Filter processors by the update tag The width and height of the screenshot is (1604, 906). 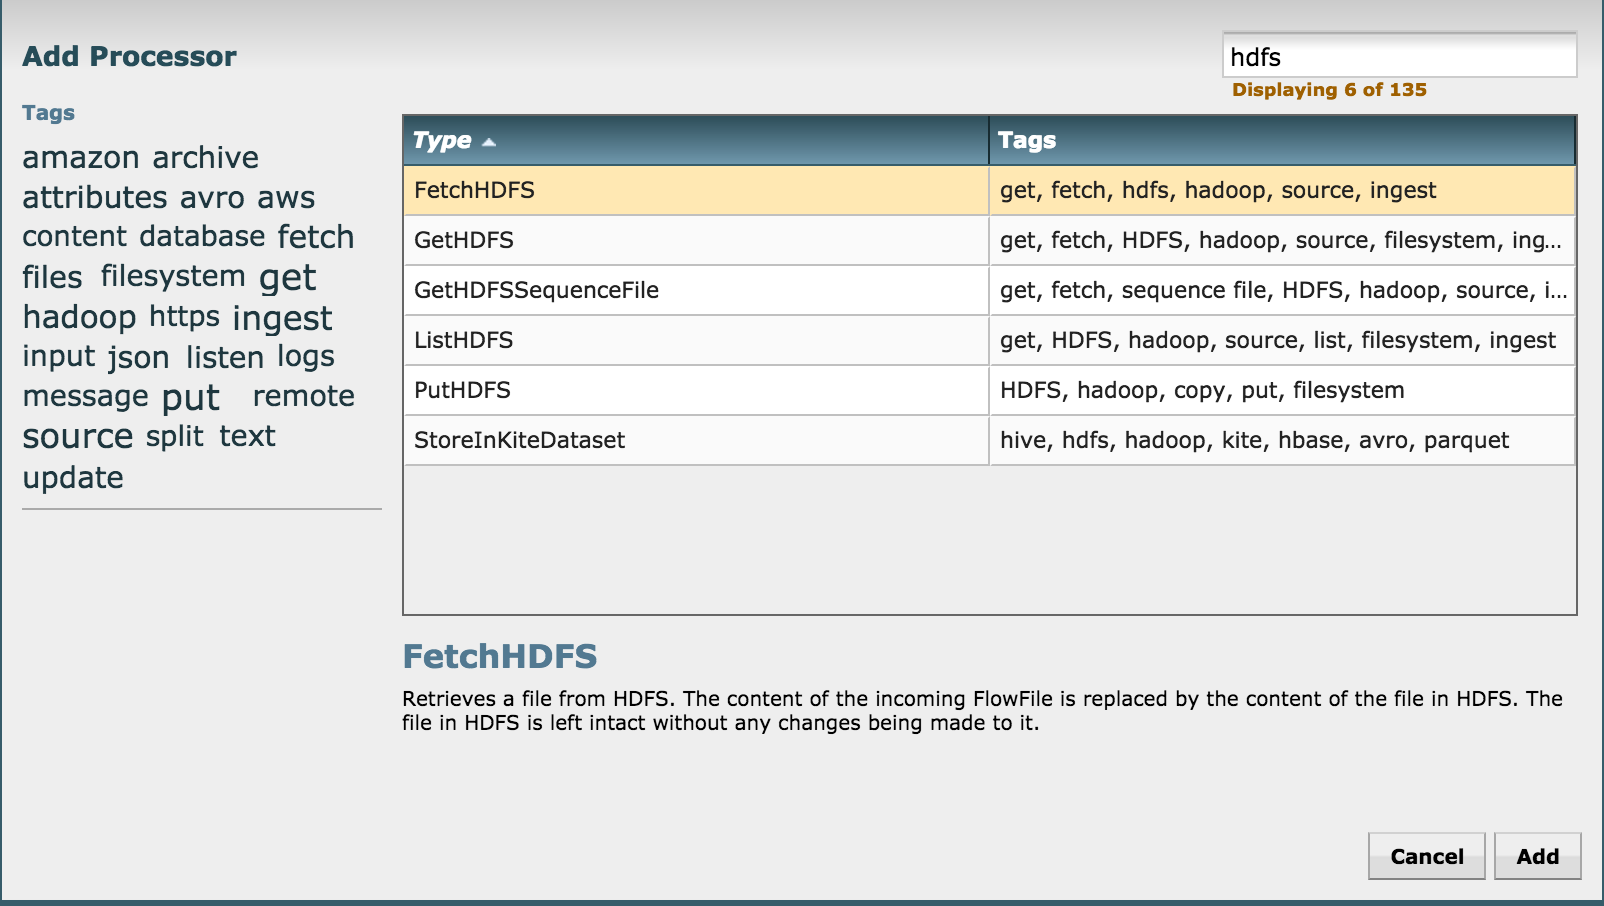(x=72, y=477)
